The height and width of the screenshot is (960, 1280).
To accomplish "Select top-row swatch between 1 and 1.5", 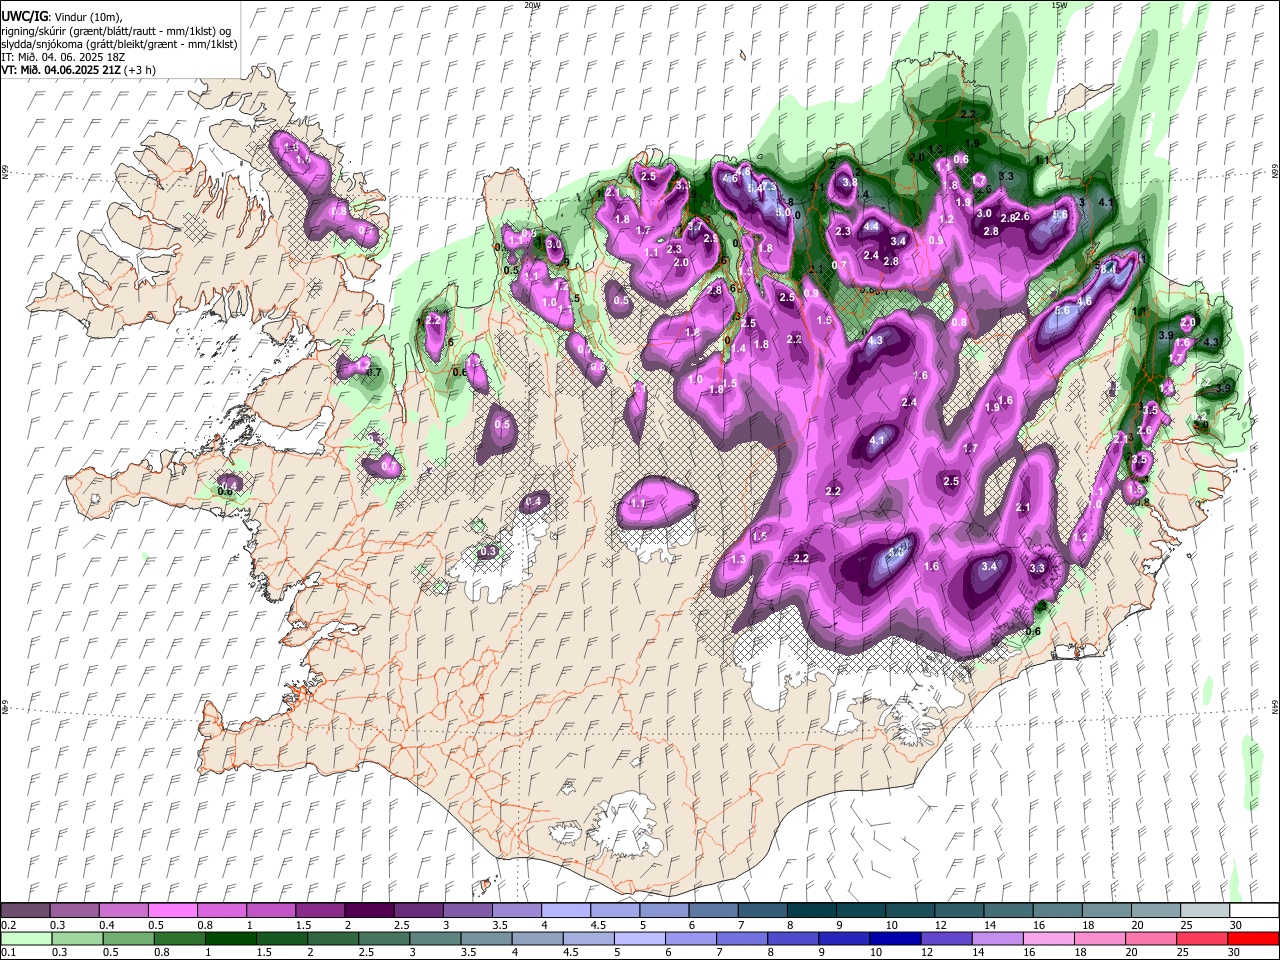I will point(270,911).
